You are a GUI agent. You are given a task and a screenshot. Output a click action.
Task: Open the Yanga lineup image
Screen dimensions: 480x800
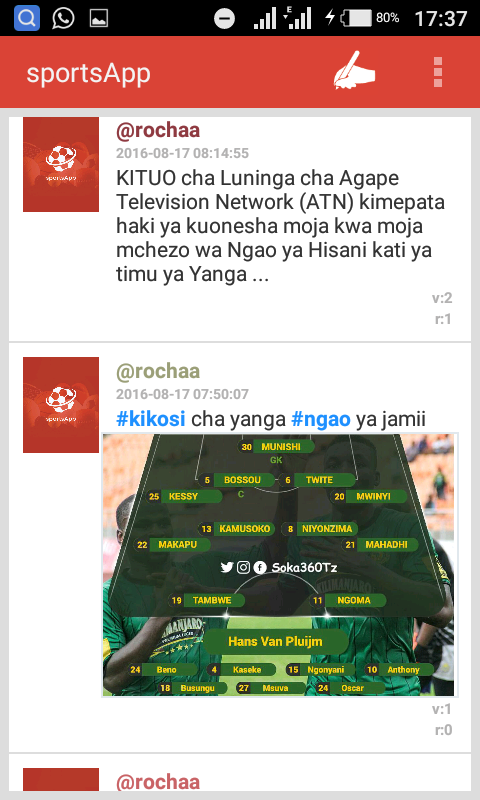279,565
